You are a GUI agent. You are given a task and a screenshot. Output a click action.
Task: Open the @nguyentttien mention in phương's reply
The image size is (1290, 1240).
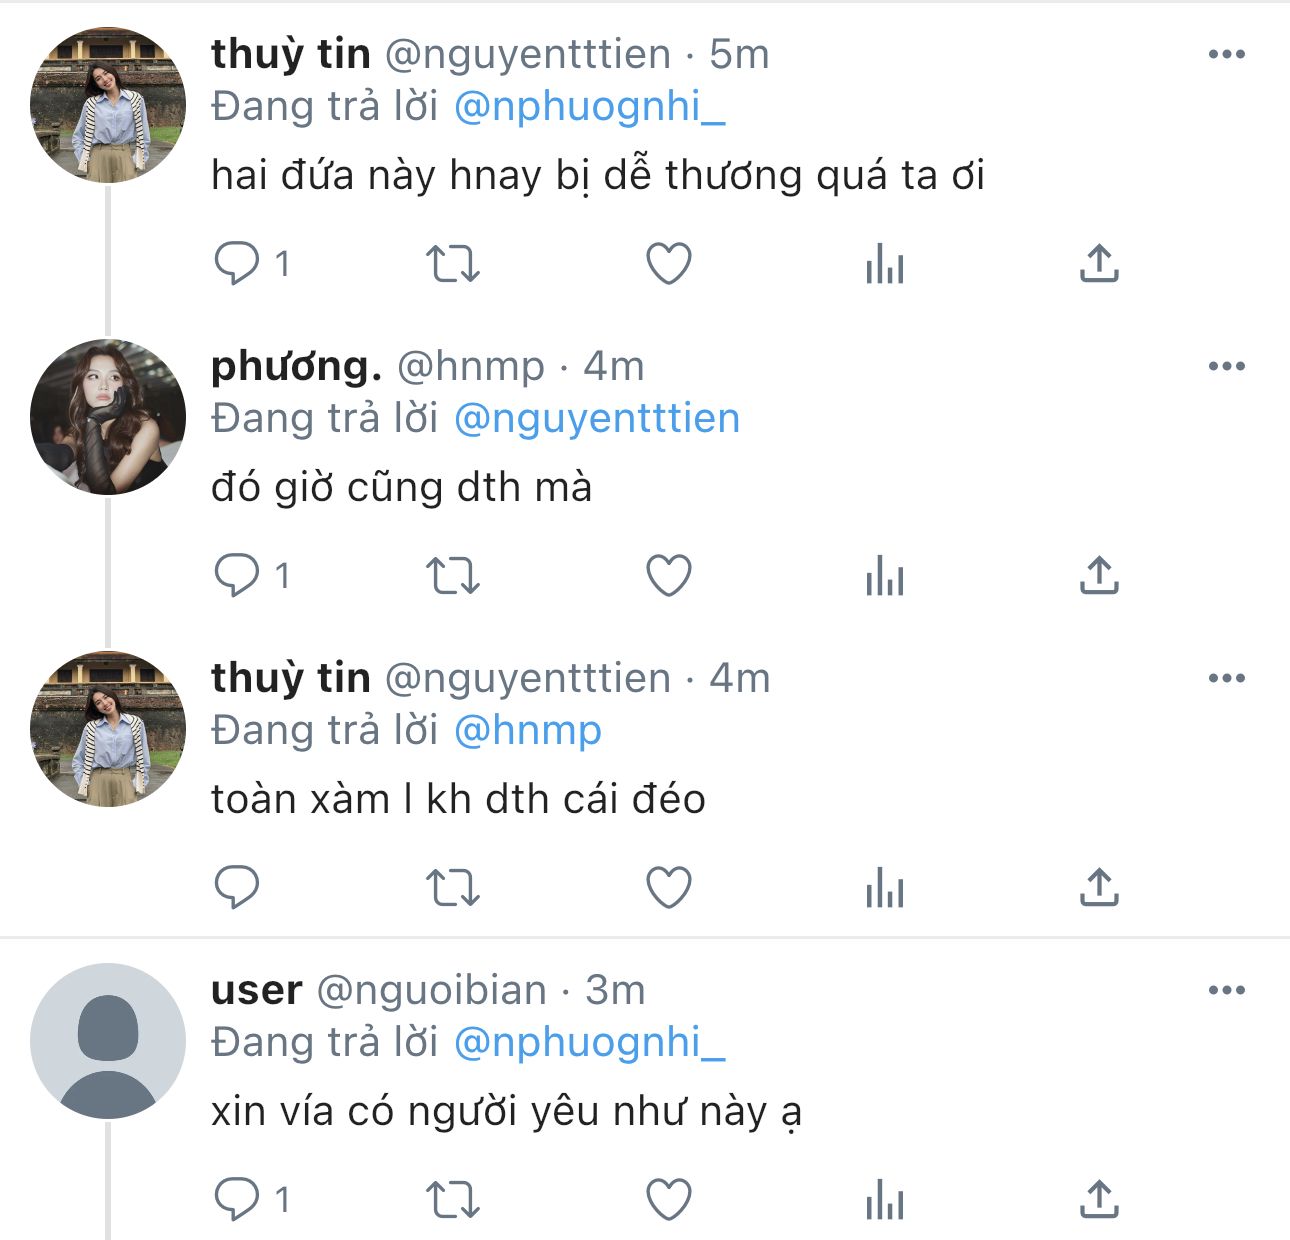(x=597, y=419)
